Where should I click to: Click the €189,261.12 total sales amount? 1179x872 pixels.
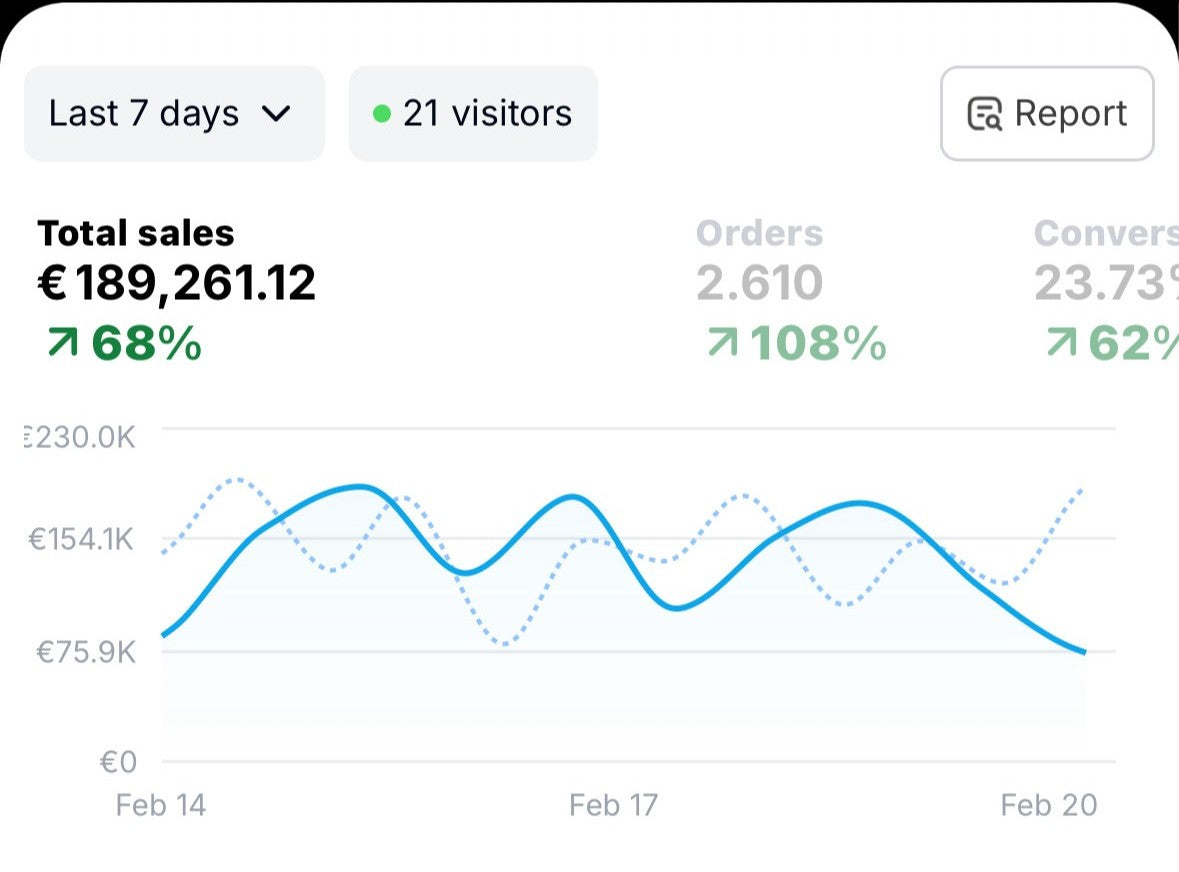tap(177, 284)
